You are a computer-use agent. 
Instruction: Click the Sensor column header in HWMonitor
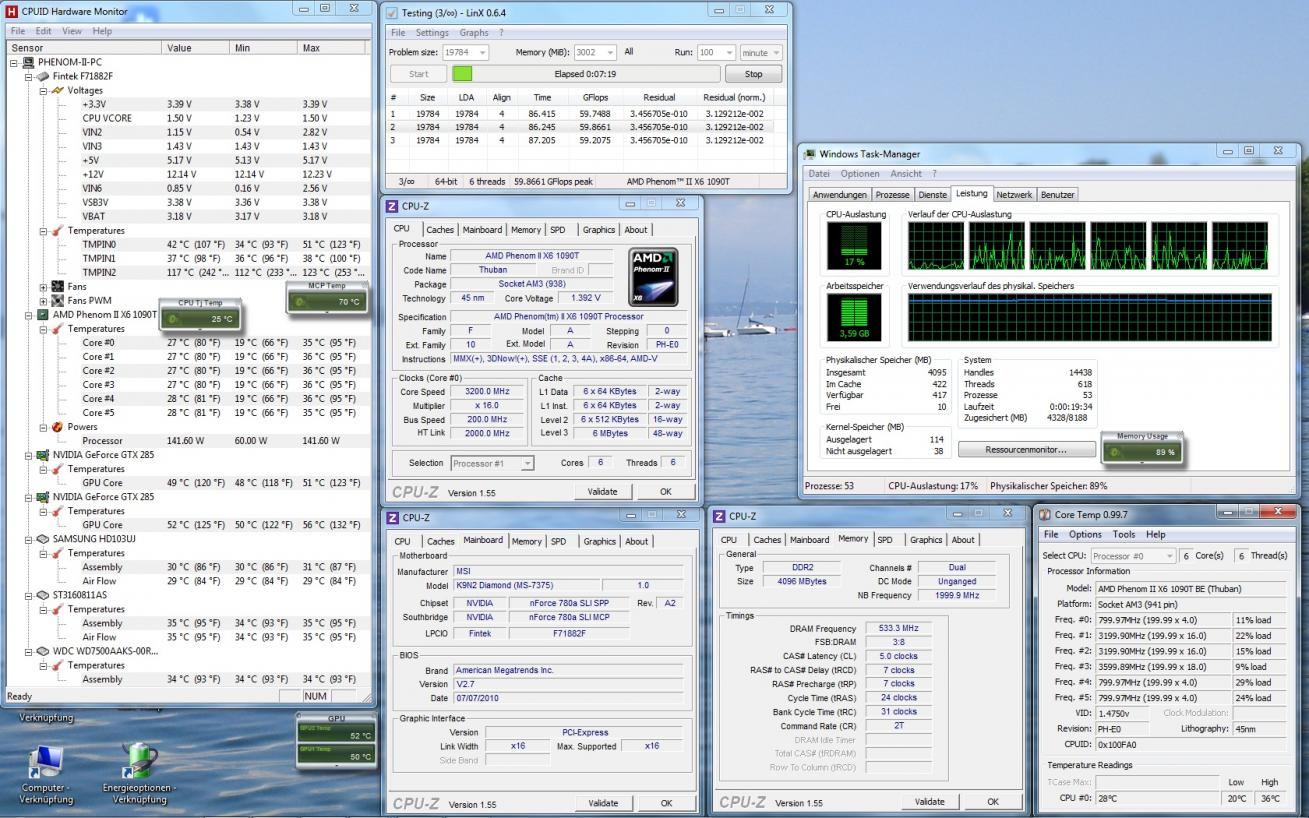point(83,47)
